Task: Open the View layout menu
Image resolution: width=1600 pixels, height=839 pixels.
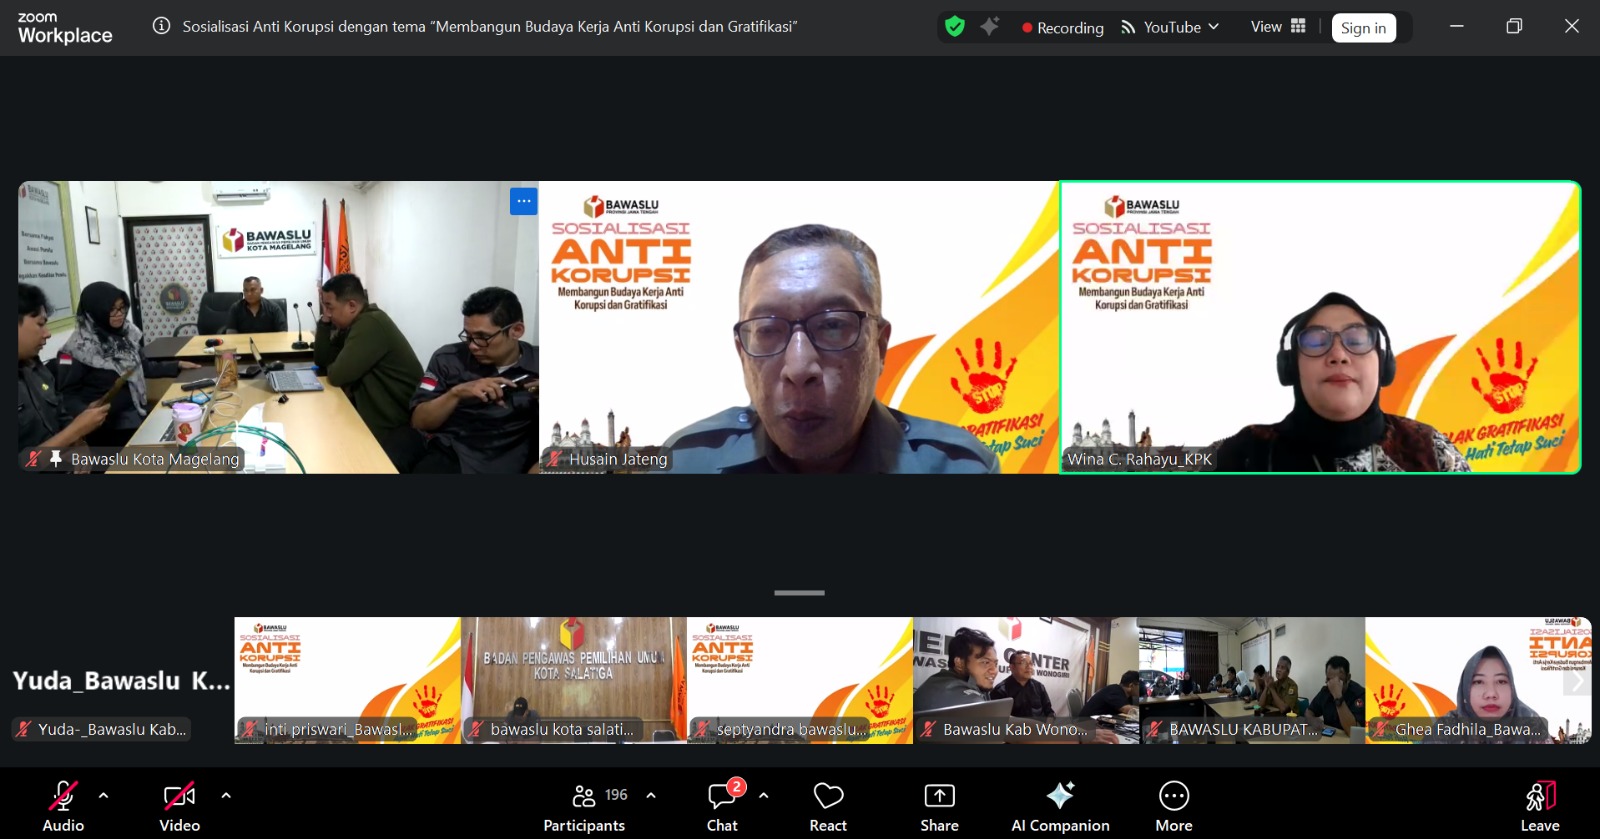Action: [1278, 27]
